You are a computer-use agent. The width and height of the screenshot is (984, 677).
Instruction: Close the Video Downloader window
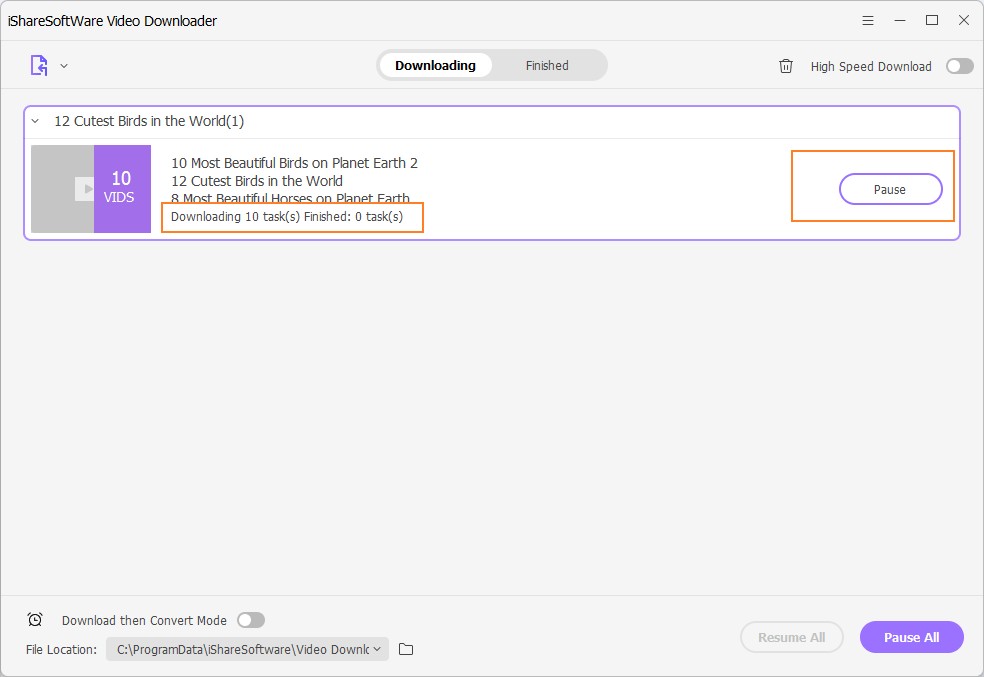964,21
